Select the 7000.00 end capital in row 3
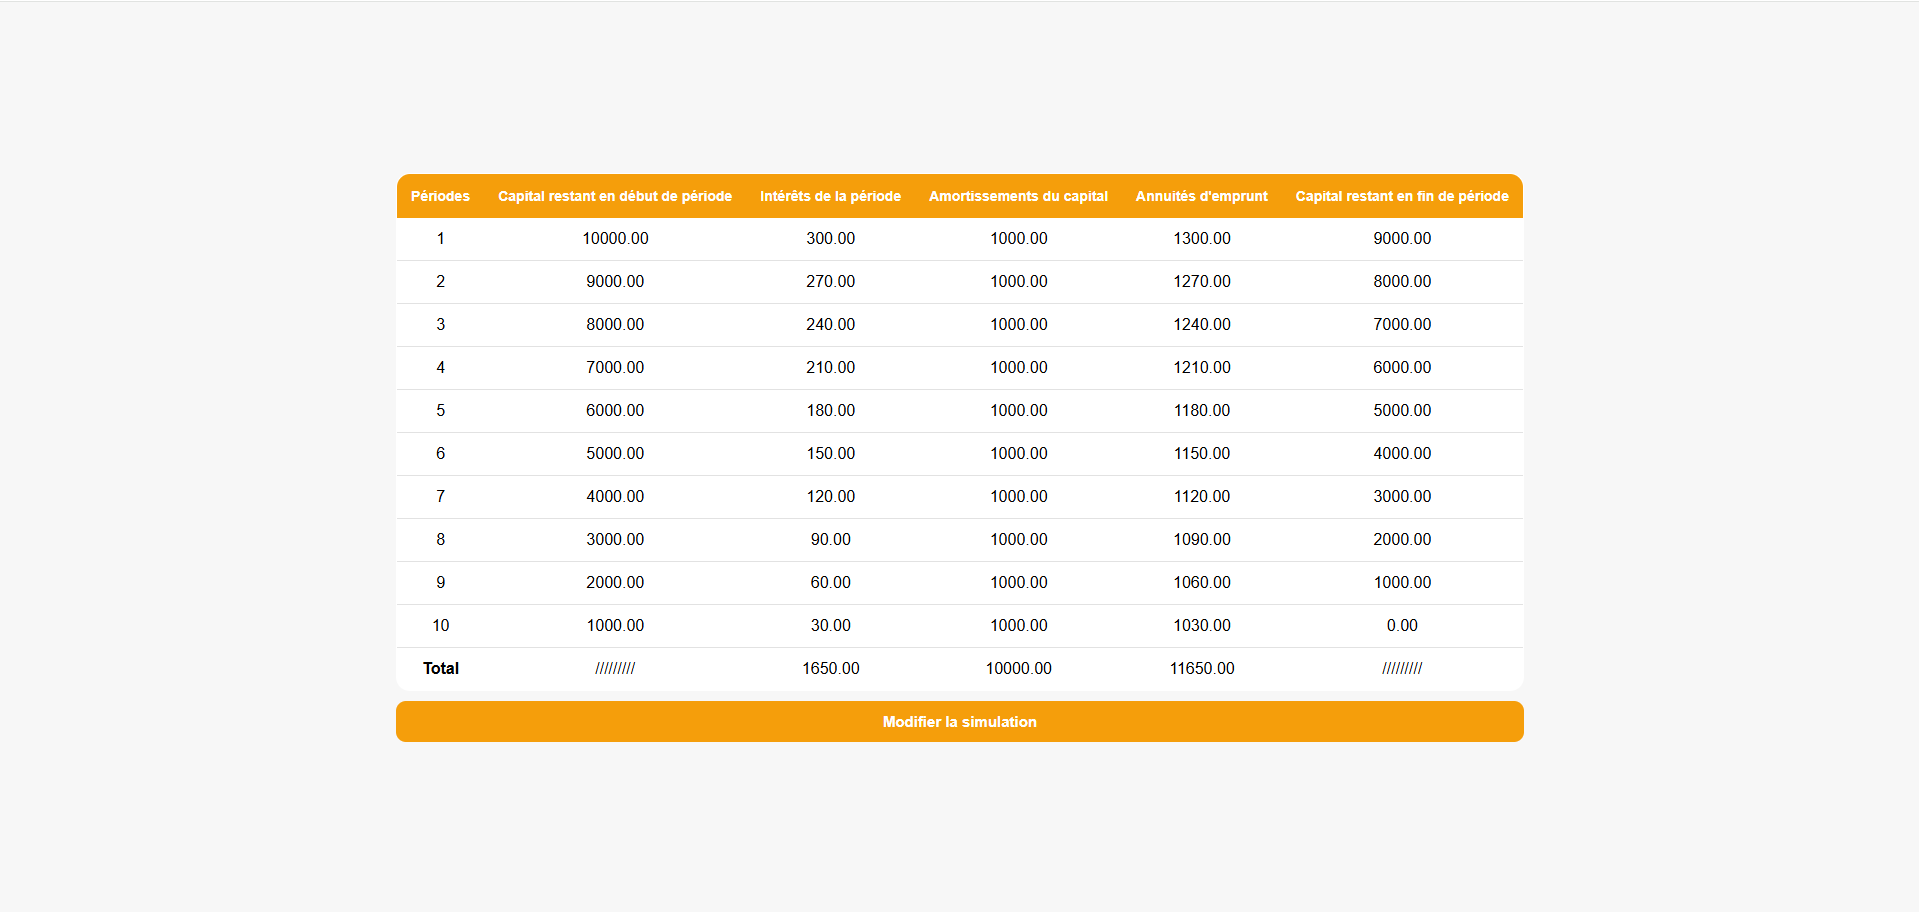The width and height of the screenshot is (1919, 912). tap(1401, 324)
